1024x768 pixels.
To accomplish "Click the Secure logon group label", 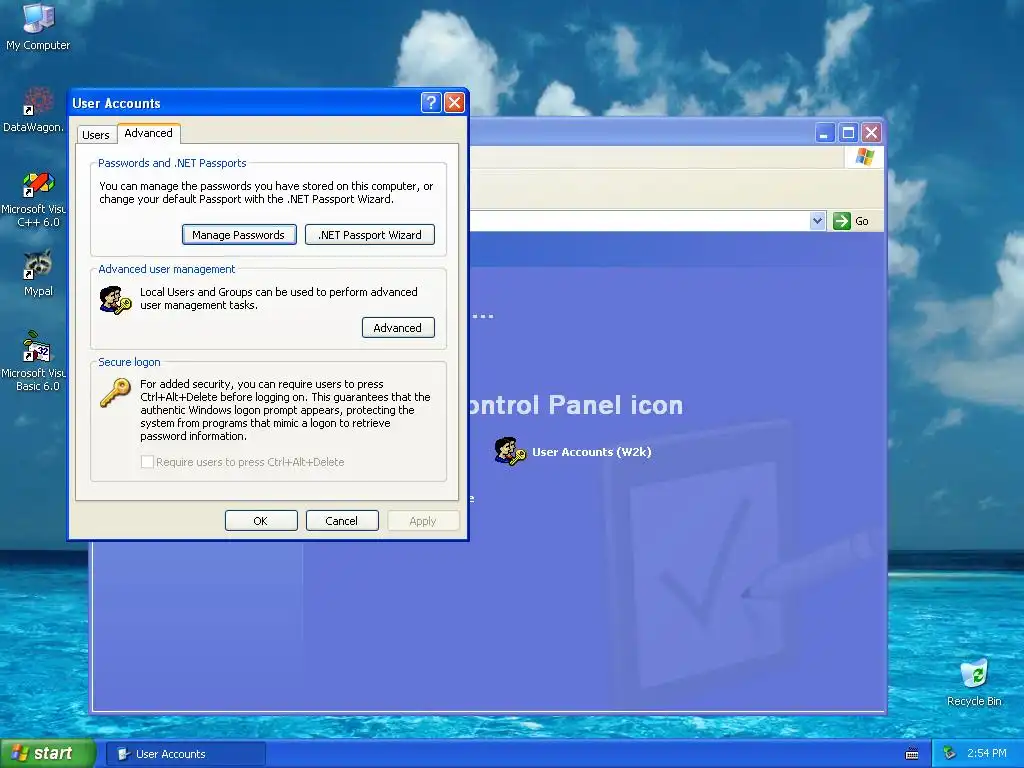I will click(x=129, y=362).
